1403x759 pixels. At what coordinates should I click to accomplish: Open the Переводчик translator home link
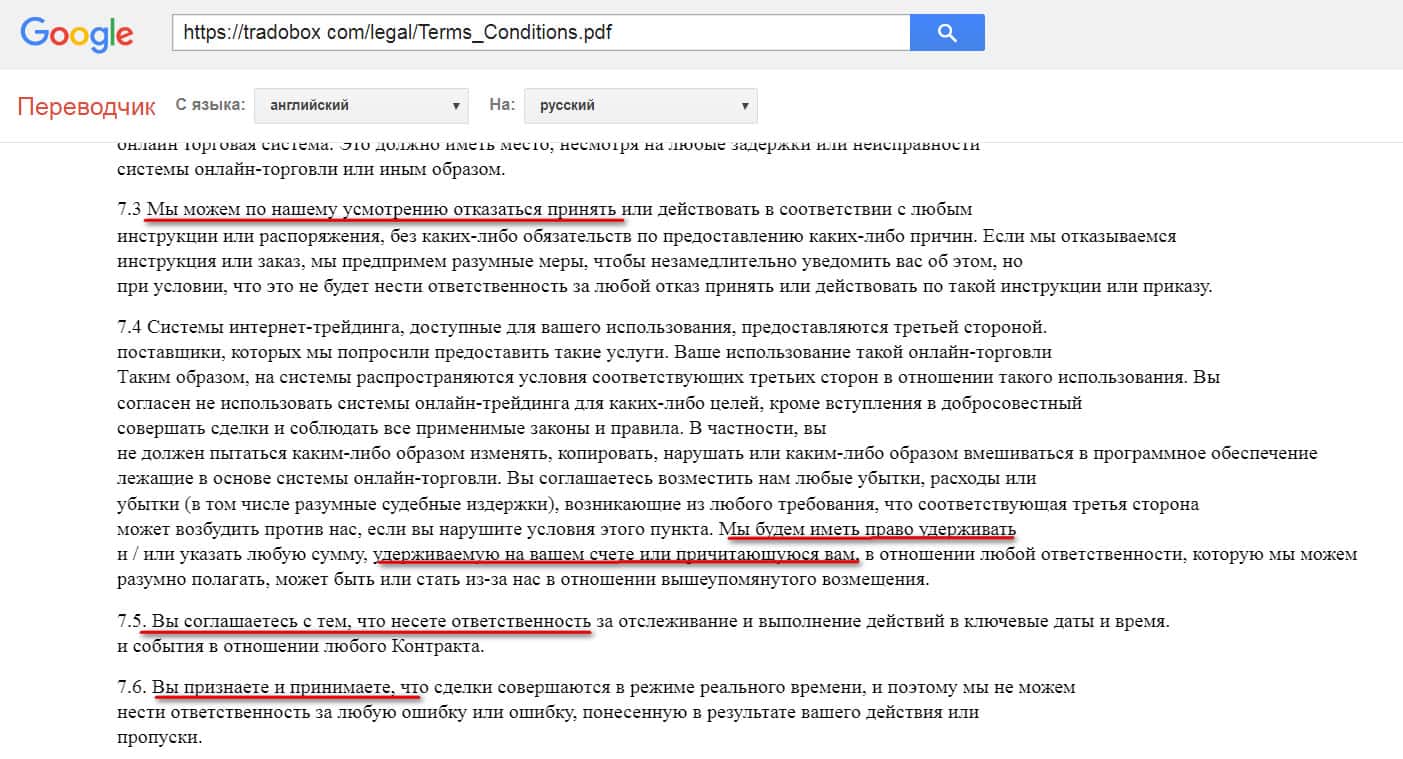87,107
